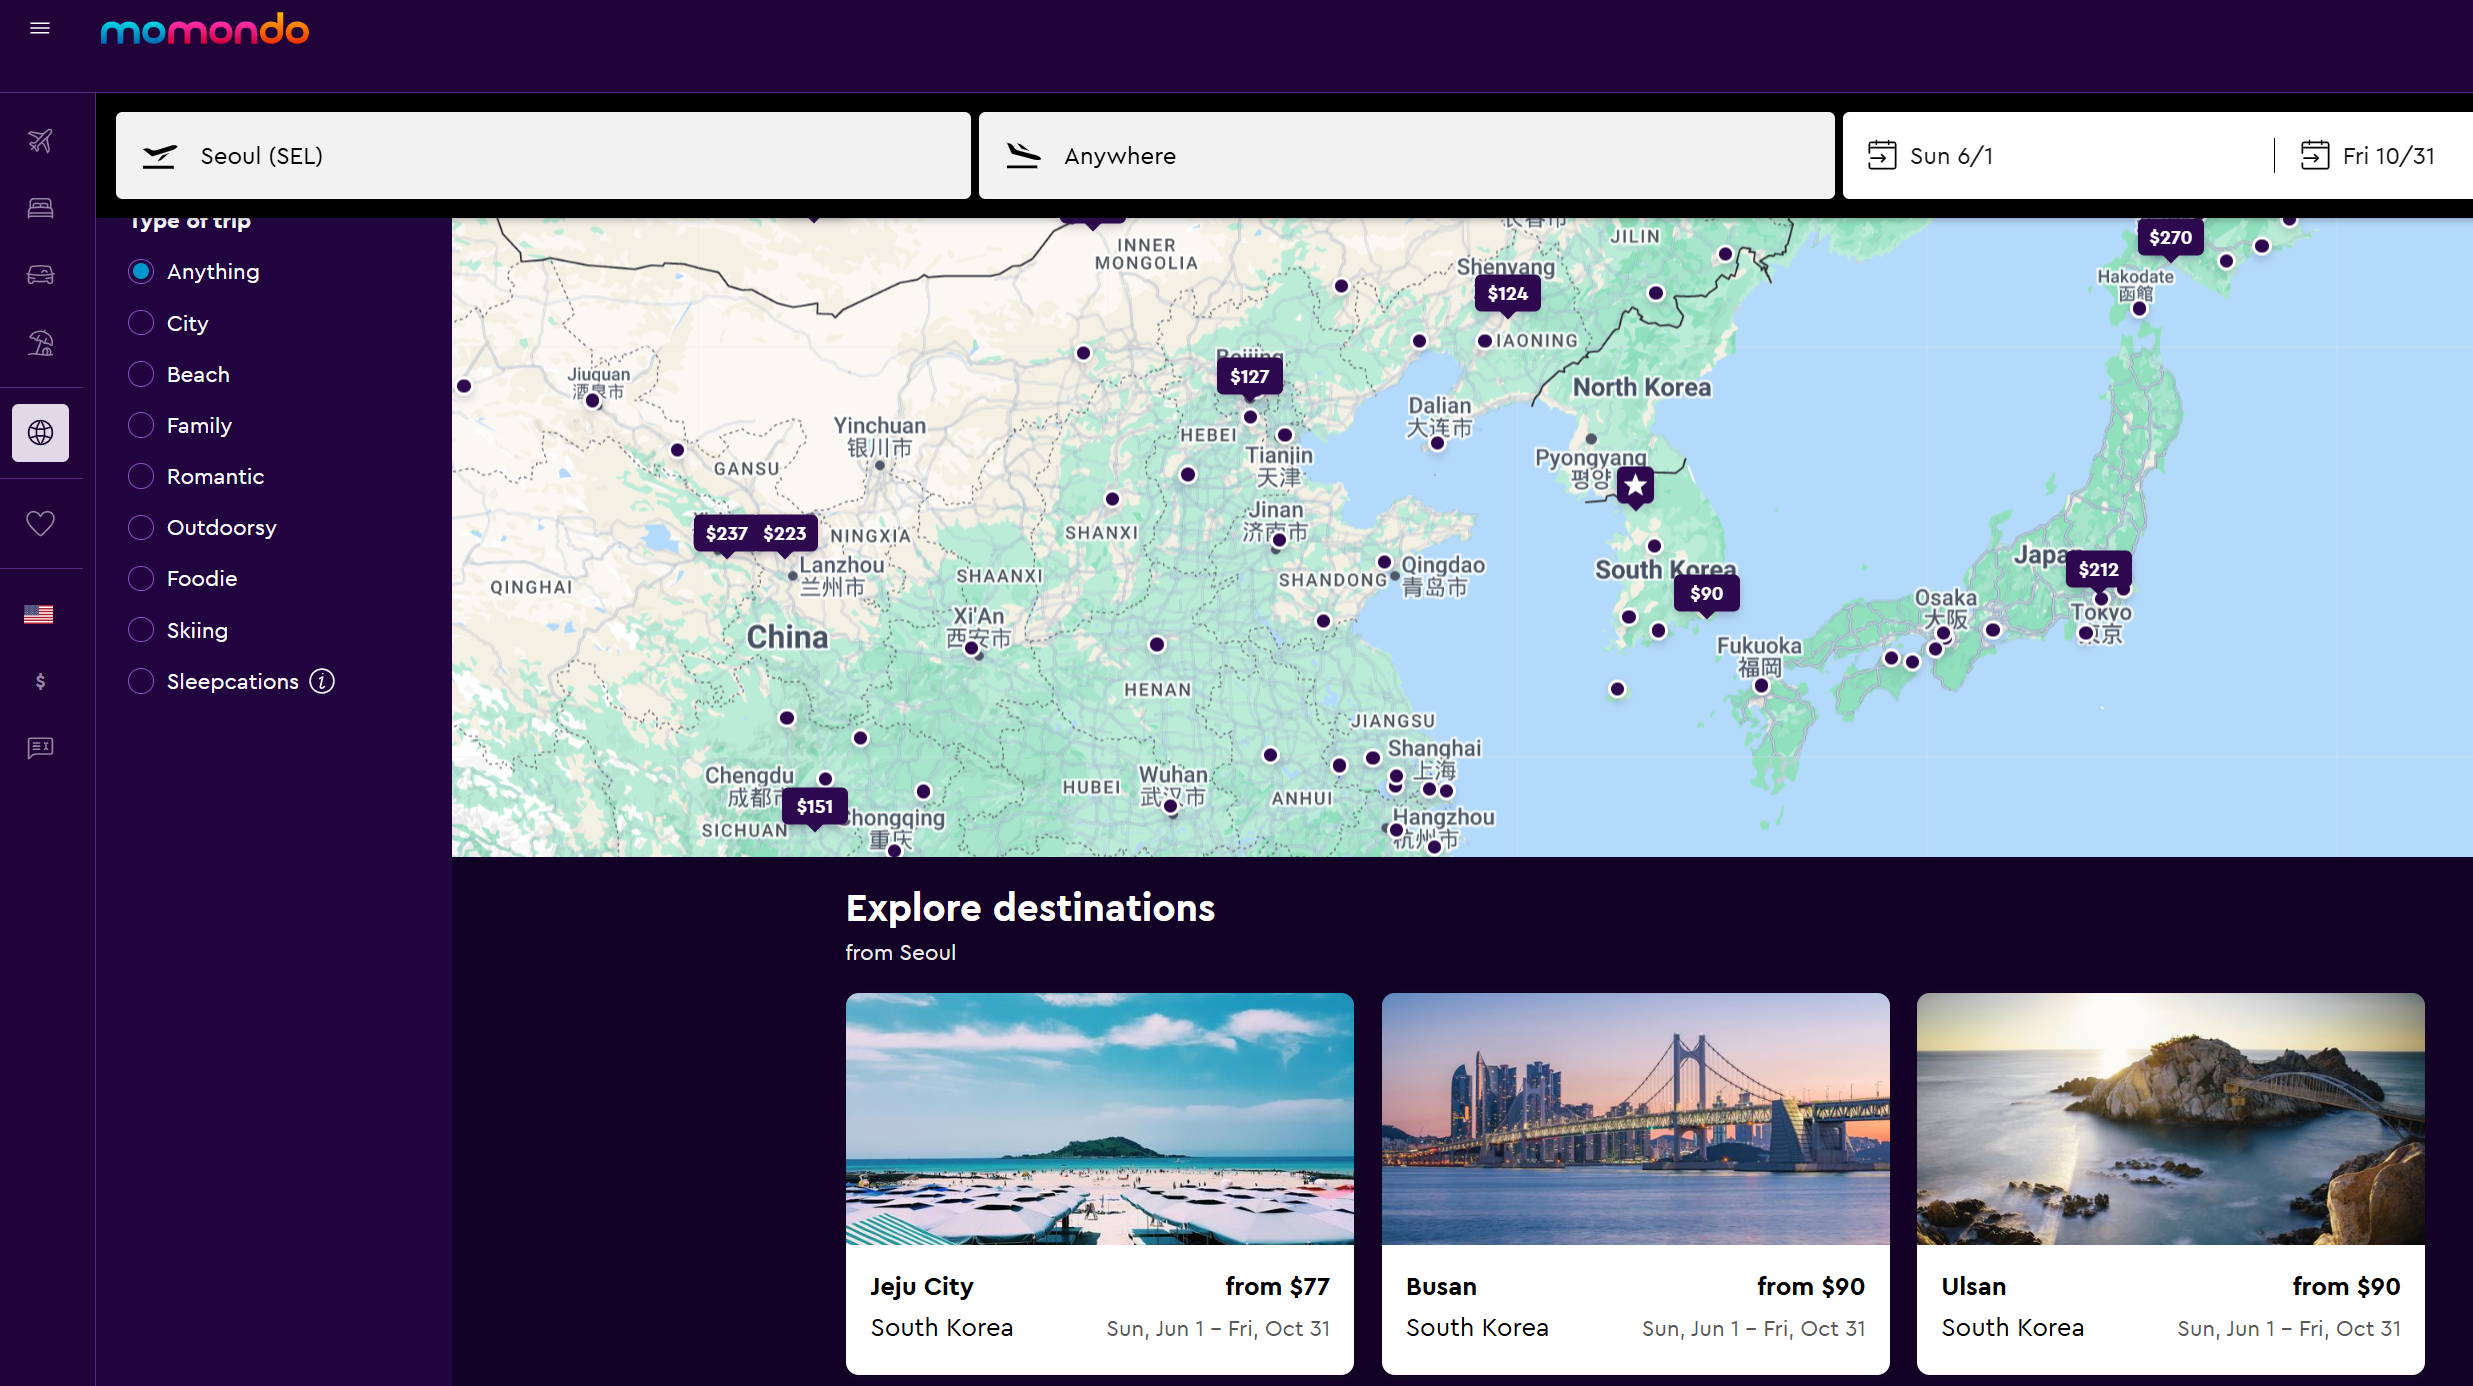Choose the Skiing trip type
Screen dimensions: 2473x1386
pyautogui.click(x=141, y=630)
